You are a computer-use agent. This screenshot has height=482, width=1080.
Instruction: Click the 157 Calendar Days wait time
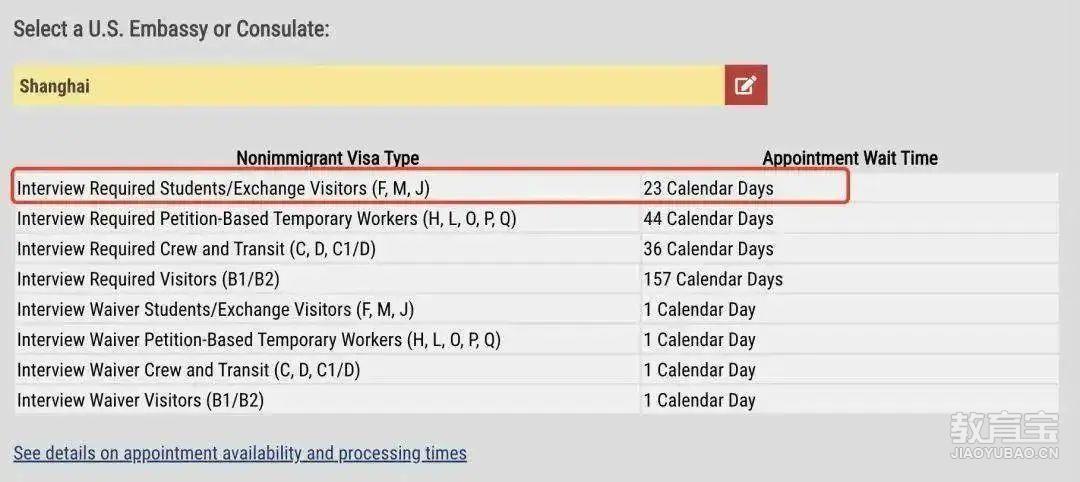click(713, 280)
